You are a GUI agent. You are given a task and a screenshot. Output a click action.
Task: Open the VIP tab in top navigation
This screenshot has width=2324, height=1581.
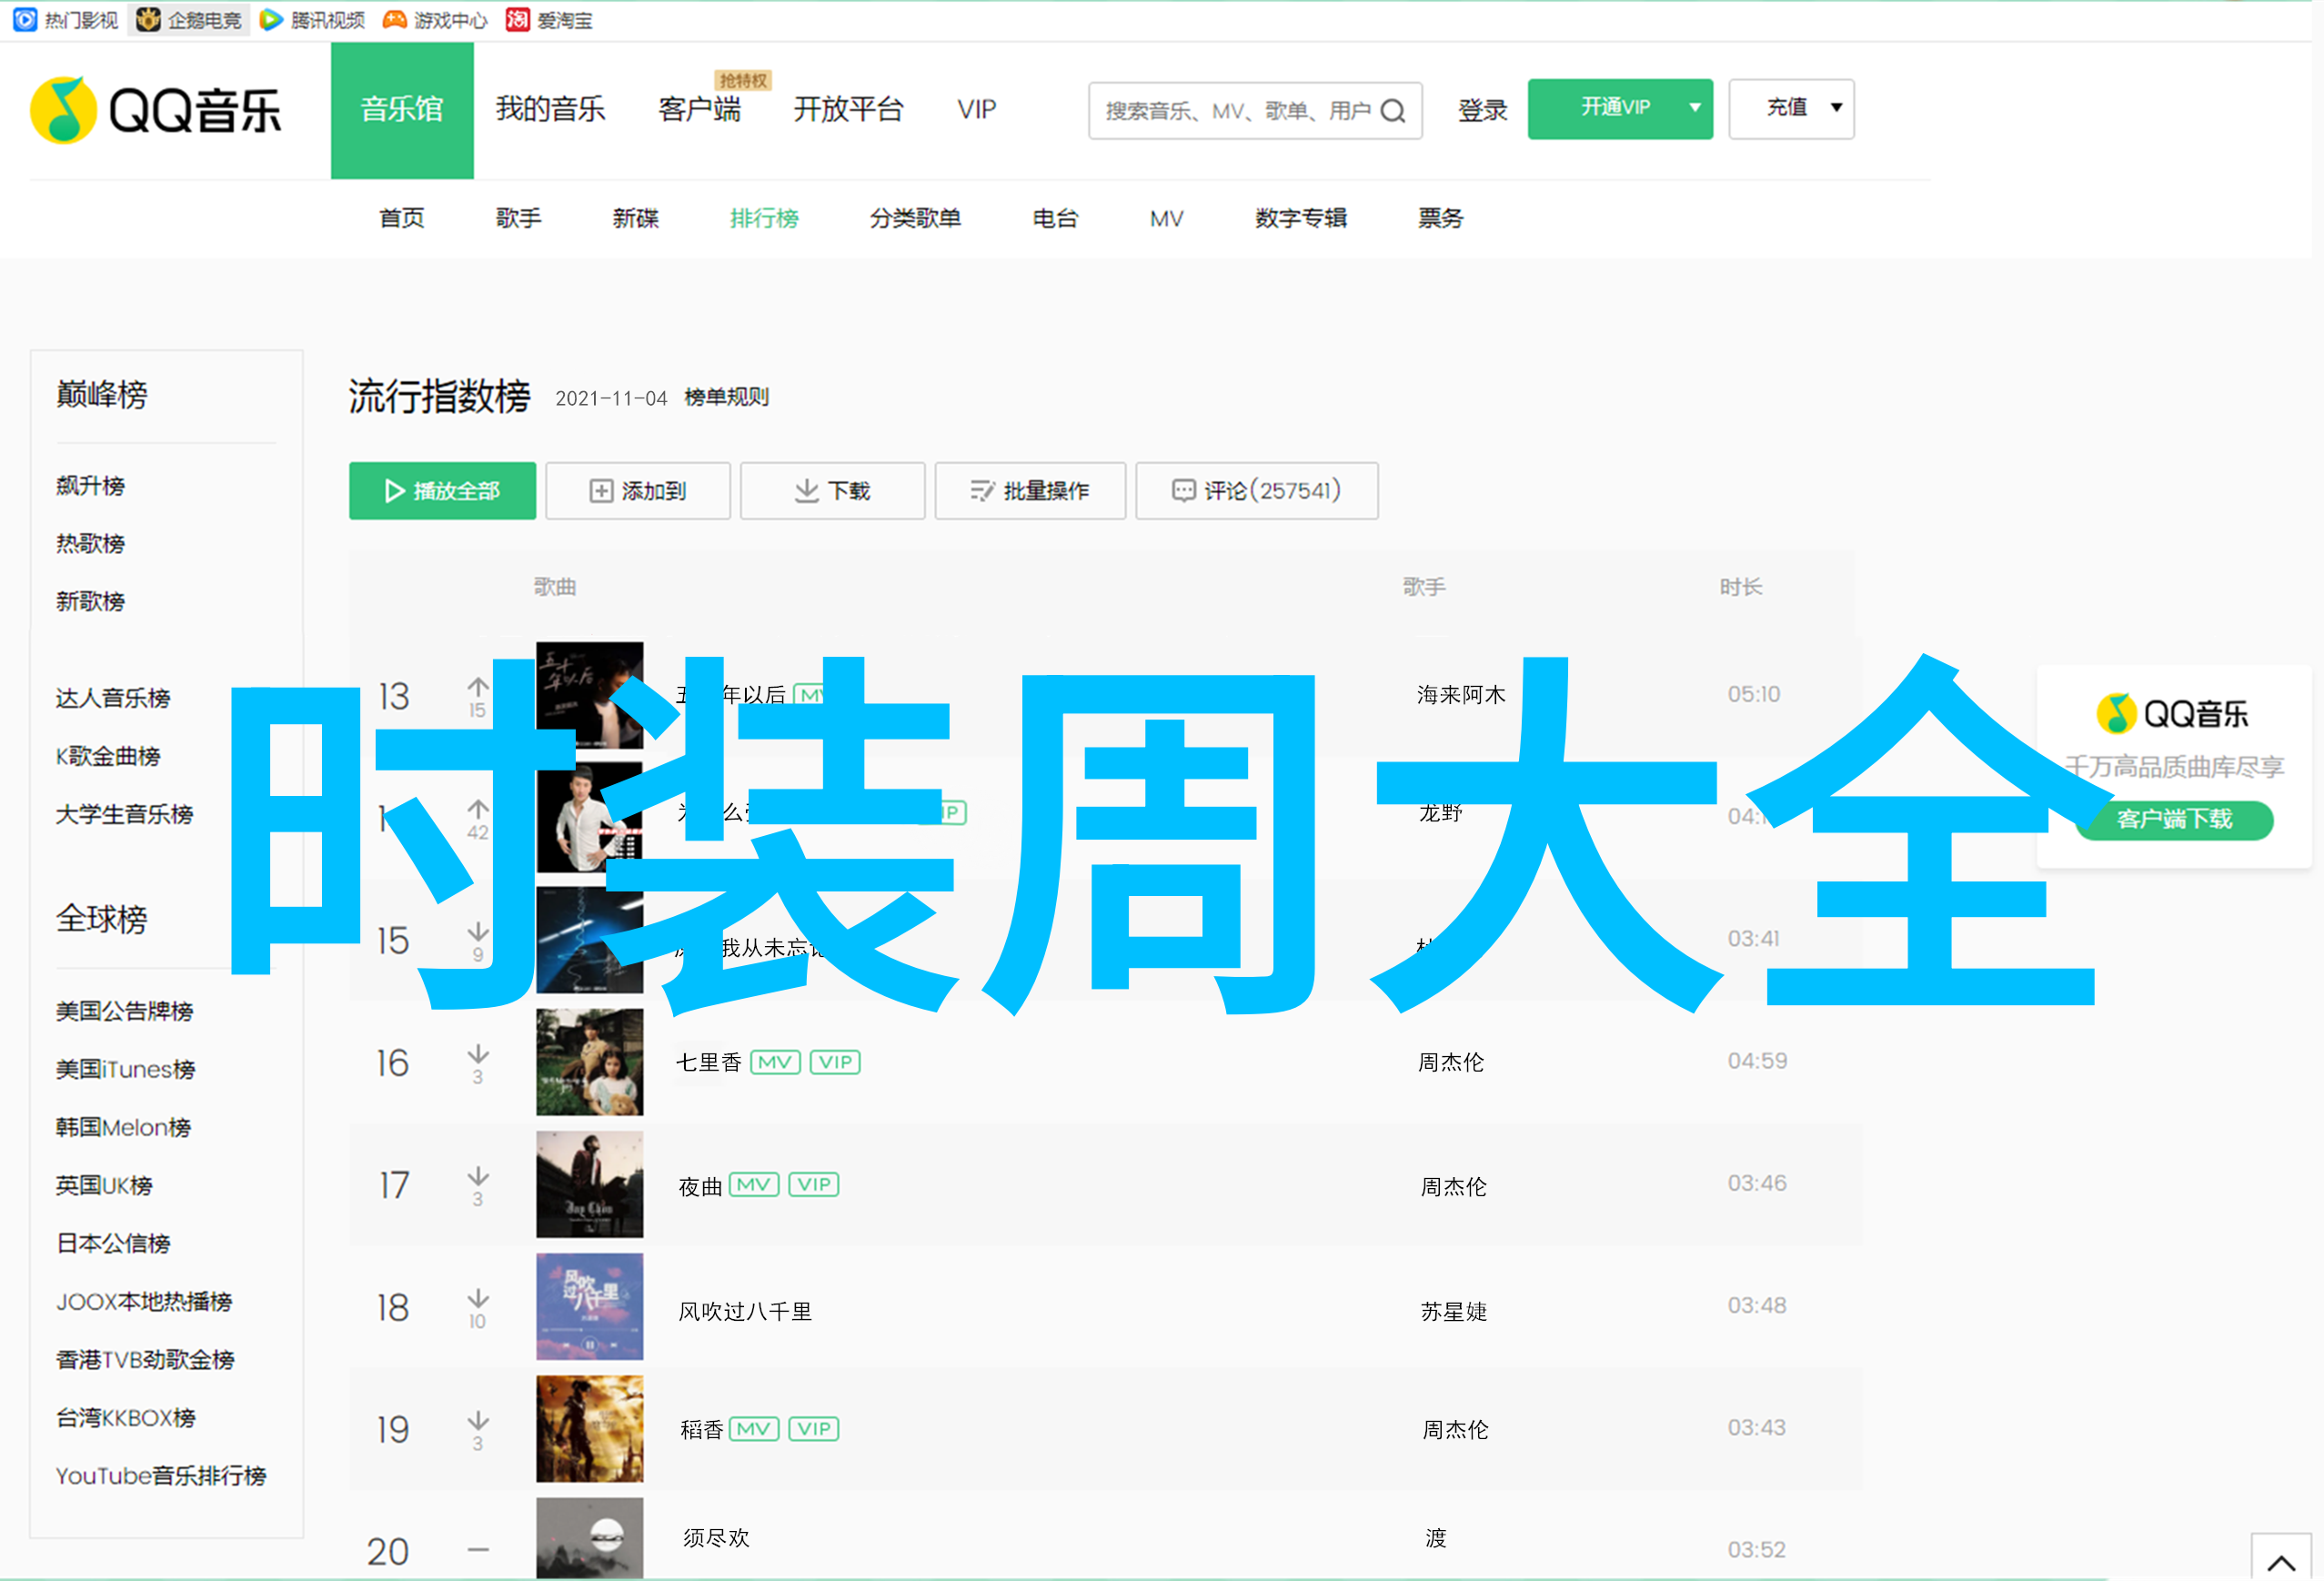pyautogui.click(x=976, y=109)
